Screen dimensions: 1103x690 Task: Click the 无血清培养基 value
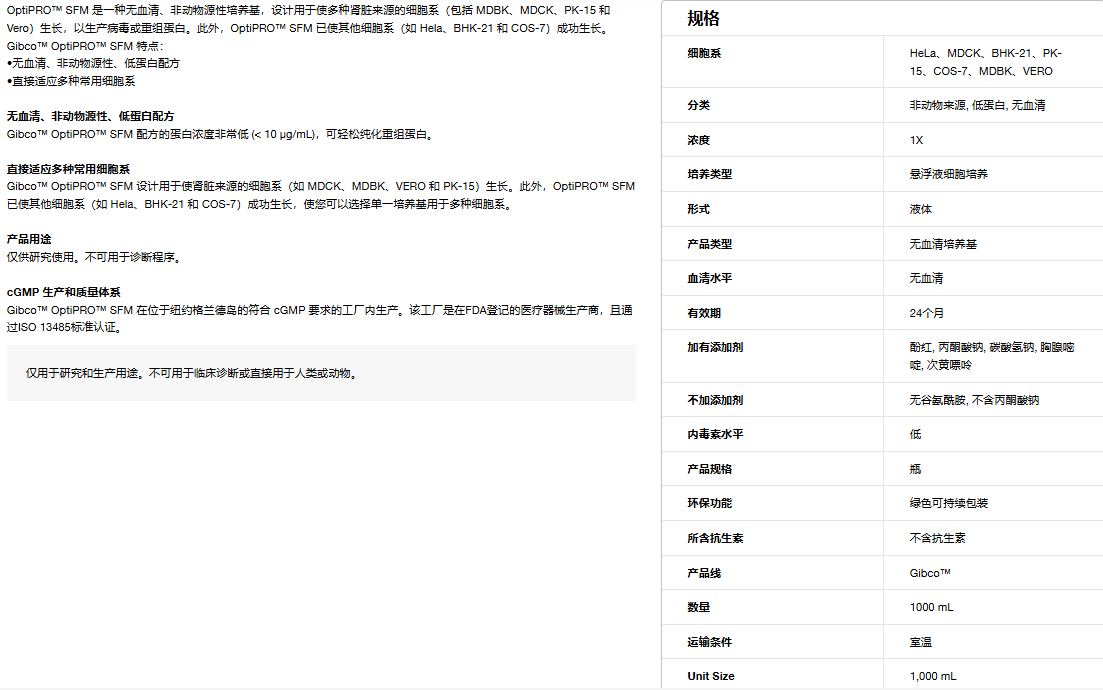click(x=943, y=245)
